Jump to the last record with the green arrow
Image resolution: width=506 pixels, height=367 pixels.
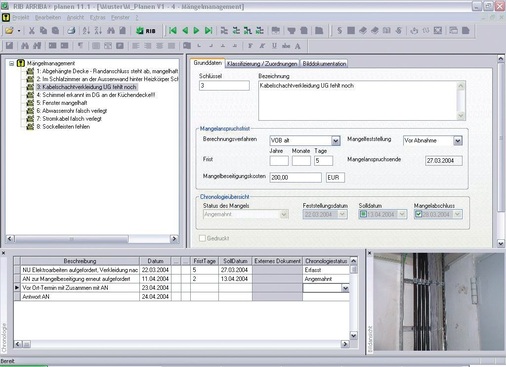point(209,31)
